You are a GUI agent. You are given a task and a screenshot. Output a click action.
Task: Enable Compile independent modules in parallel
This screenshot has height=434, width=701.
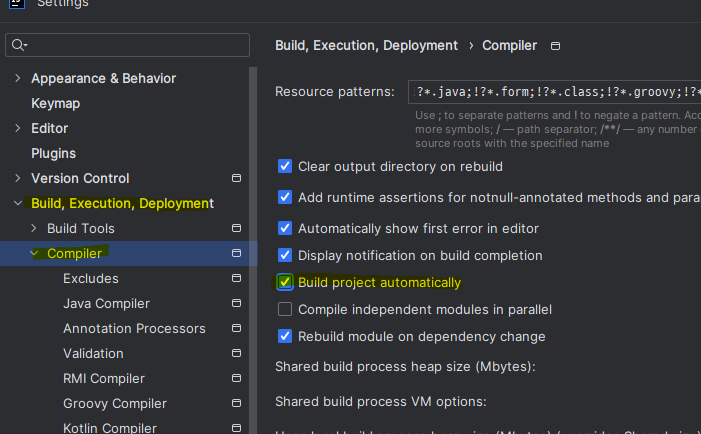click(x=285, y=310)
